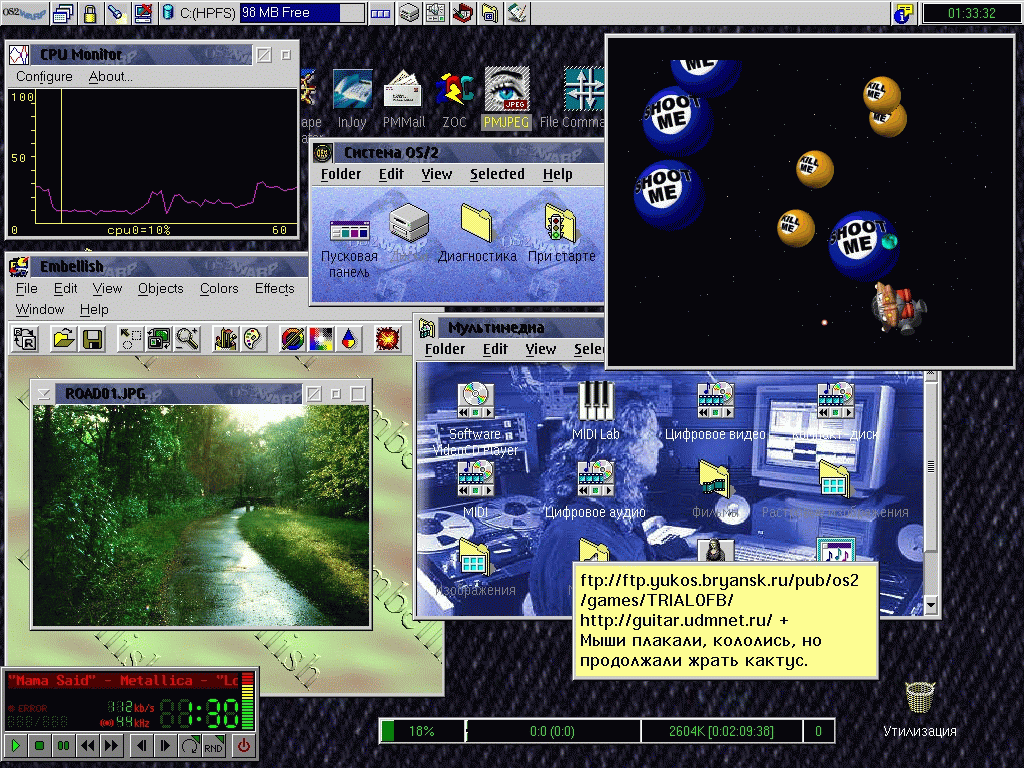Skip to next track in MP3 player
The image size is (1024, 768).
165,745
